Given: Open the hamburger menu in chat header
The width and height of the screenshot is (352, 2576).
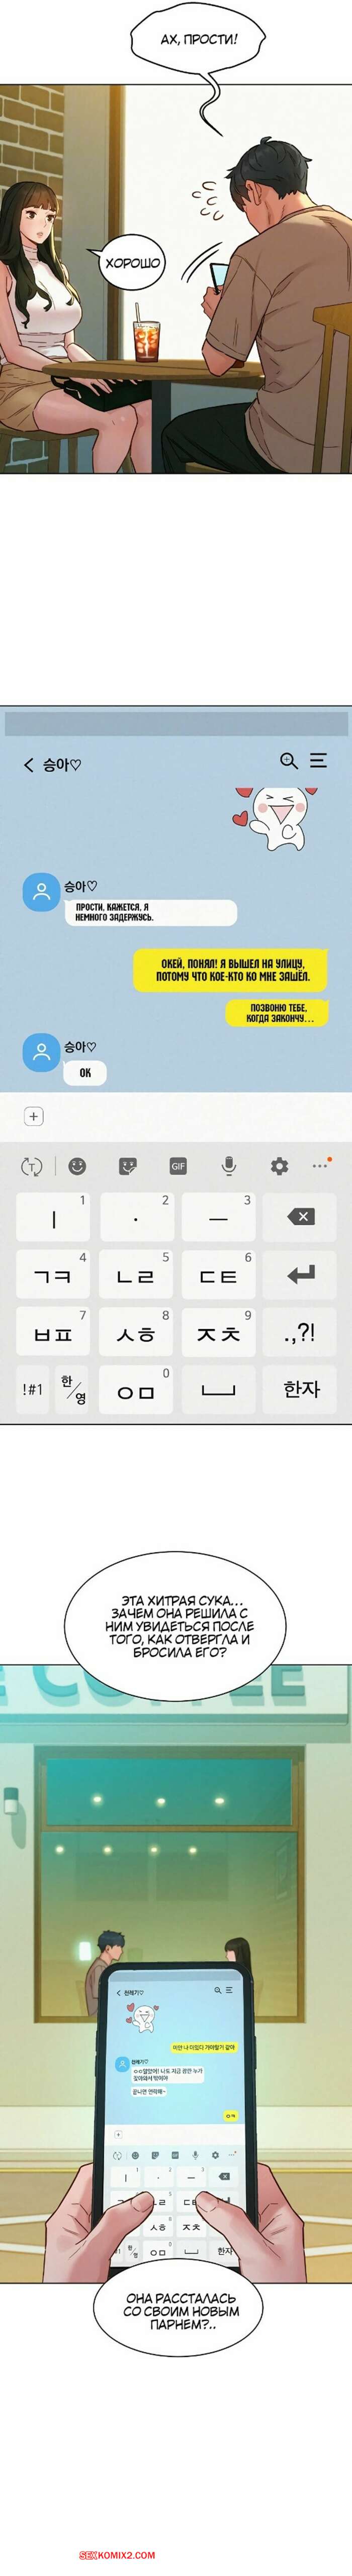Looking at the screenshot, I should coord(318,761).
